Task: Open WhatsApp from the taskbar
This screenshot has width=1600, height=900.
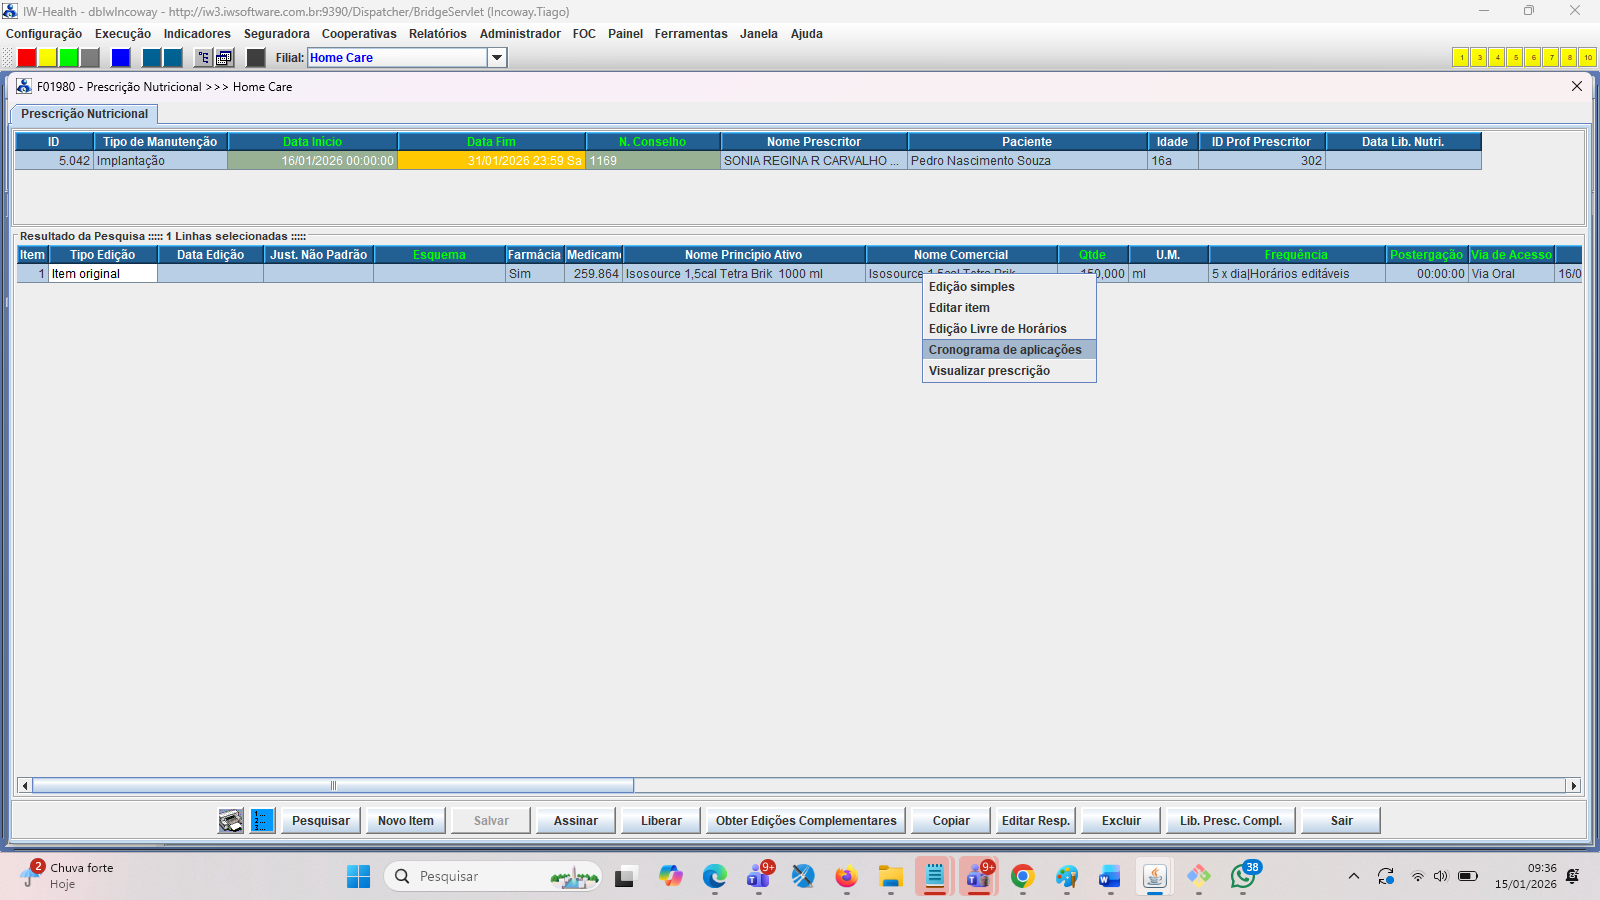Action: click(x=1243, y=877)
